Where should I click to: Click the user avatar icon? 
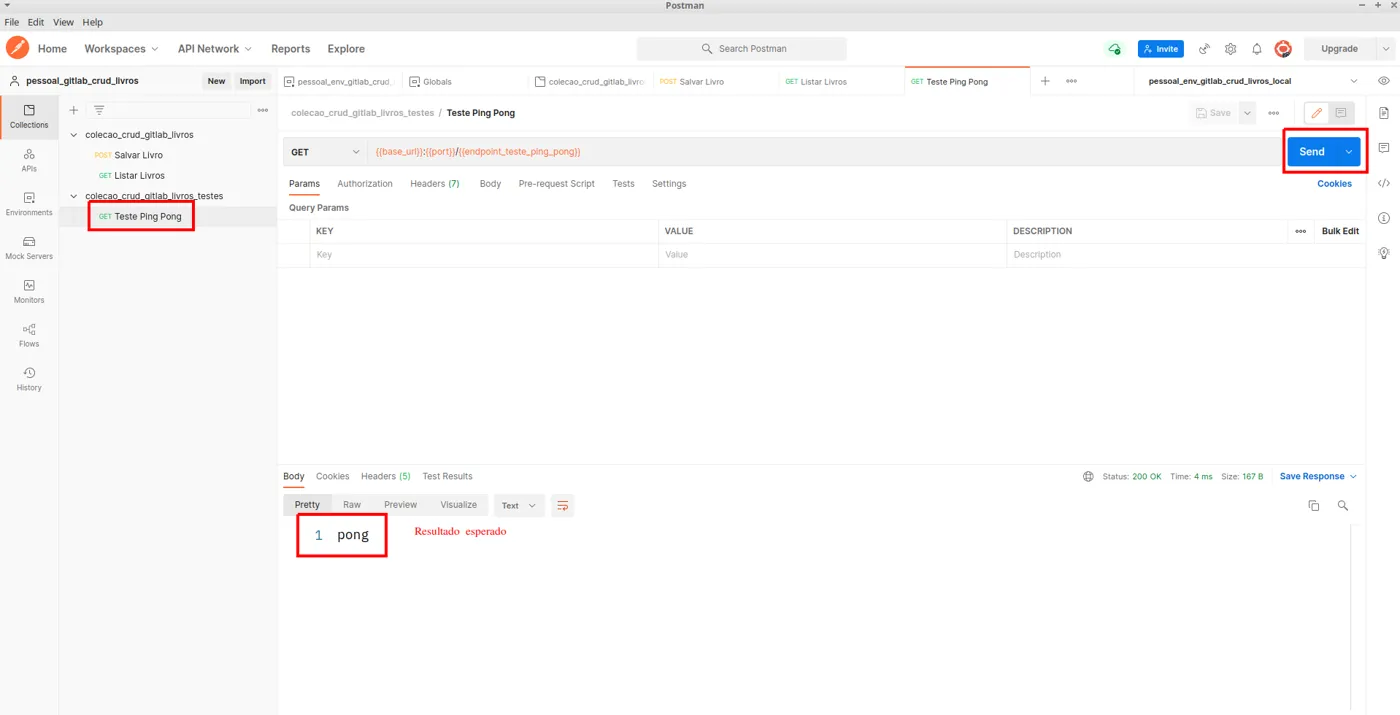[1283, 49]
